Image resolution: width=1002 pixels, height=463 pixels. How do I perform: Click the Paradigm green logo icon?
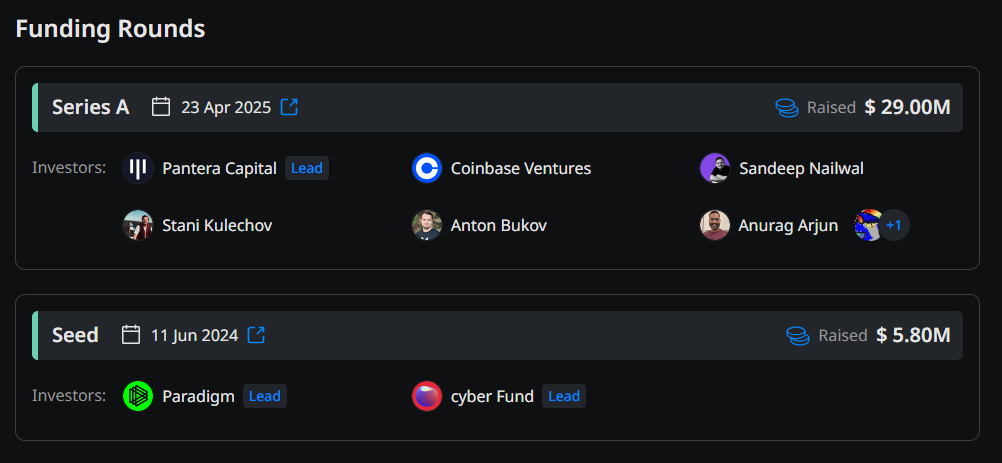tap(138, 396)
